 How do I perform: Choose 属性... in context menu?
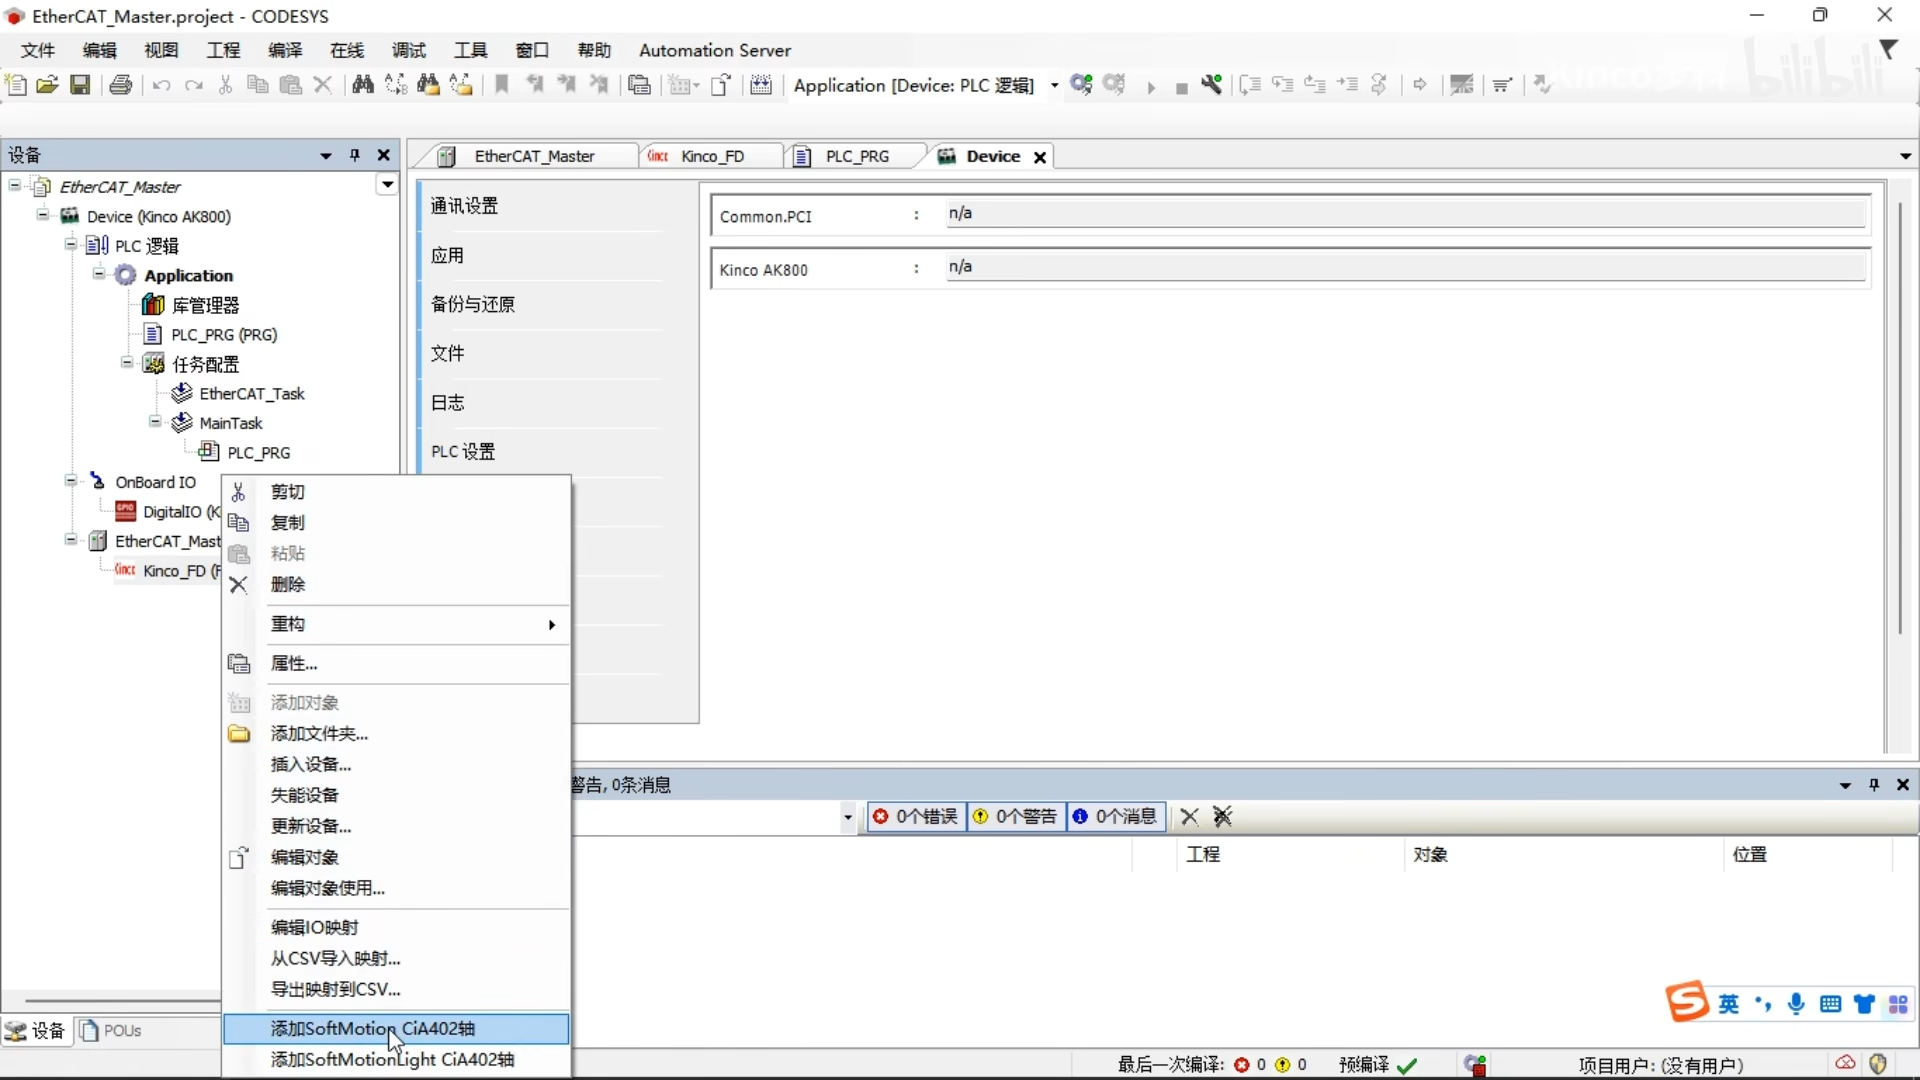pos(396,663)
